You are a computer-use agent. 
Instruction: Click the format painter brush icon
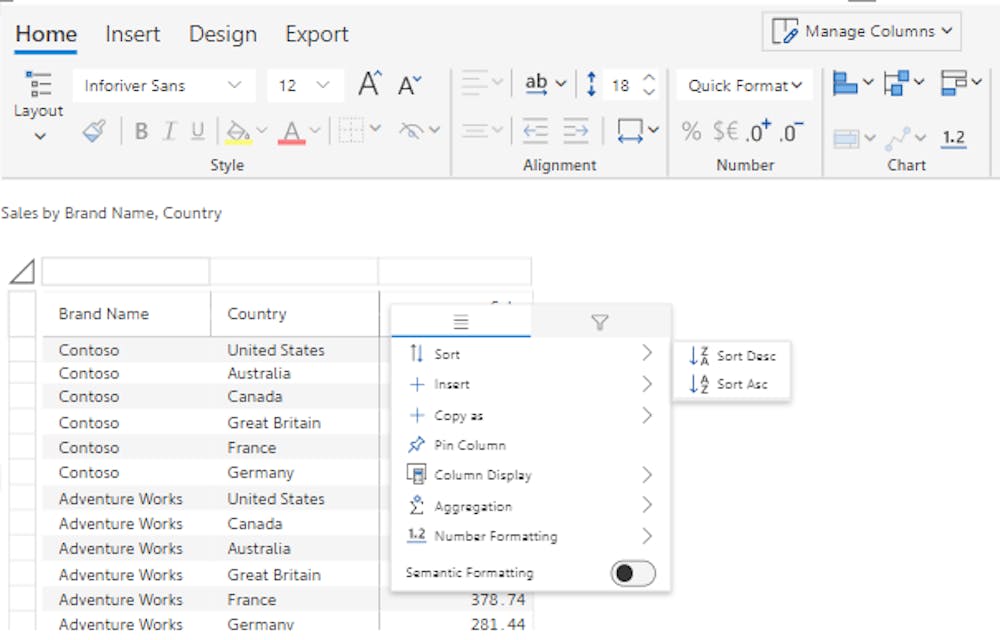coord(94,131)
